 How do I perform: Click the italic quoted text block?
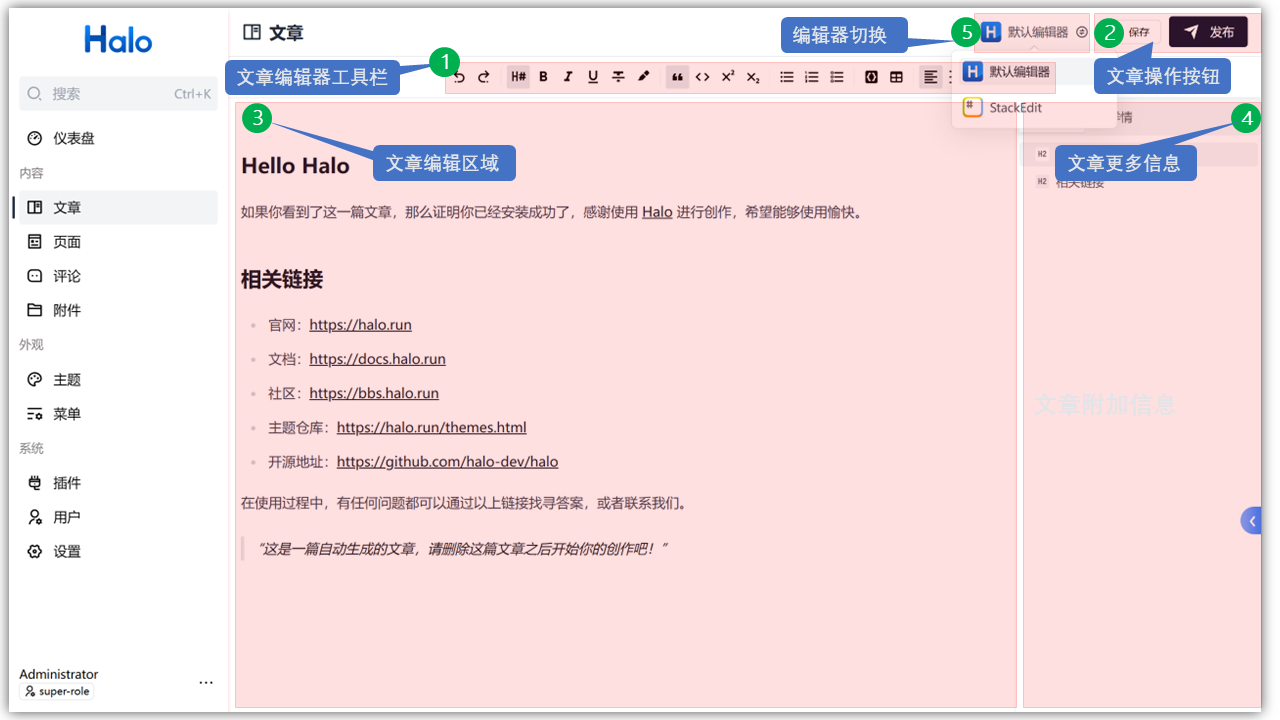pos(462,549)
